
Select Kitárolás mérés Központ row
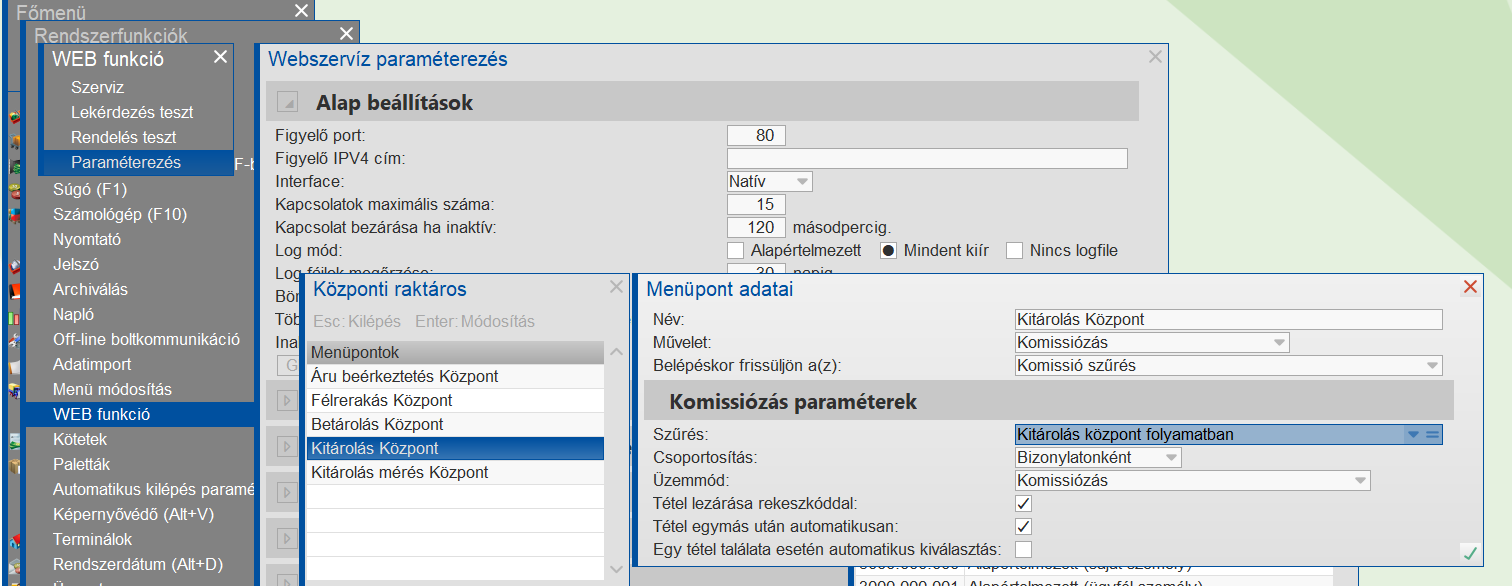[455, 472]
